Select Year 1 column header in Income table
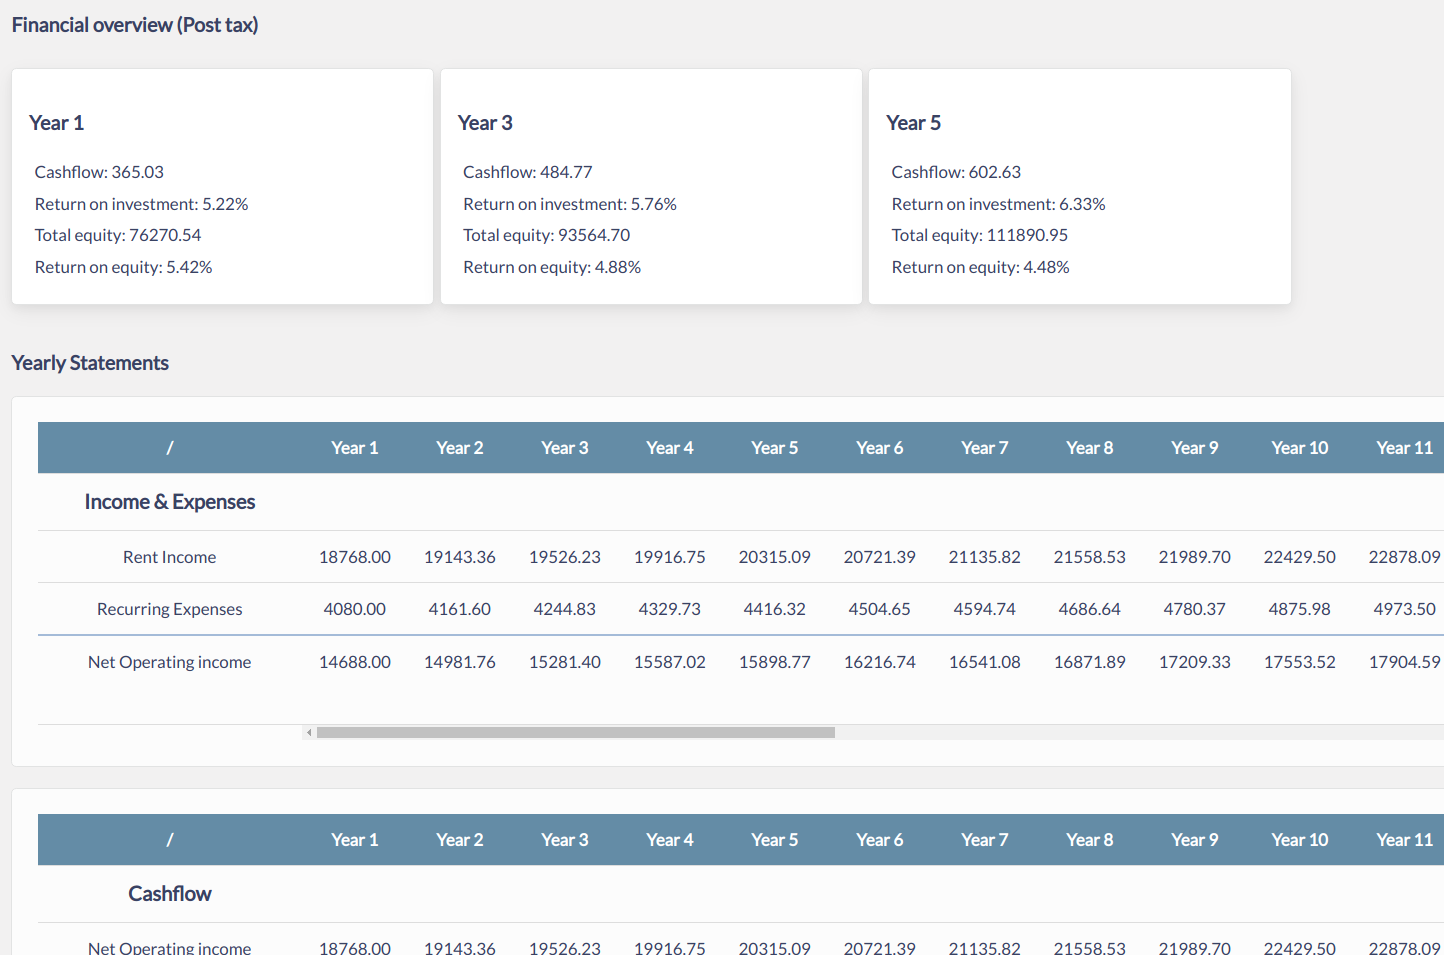1444x955 pixels. [355, 448]
